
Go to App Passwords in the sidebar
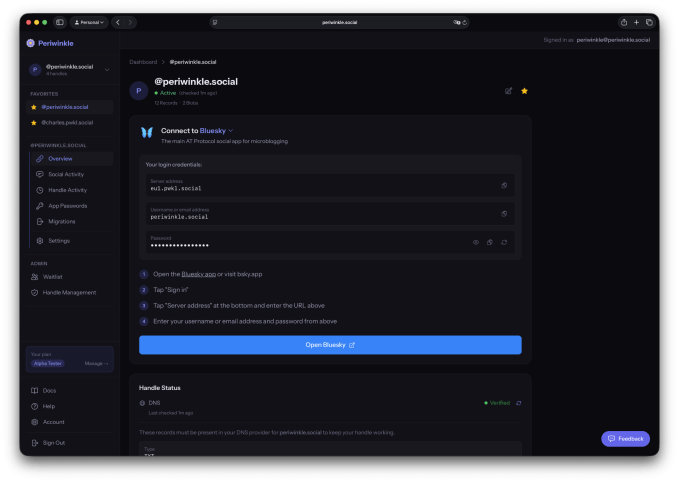66,205
